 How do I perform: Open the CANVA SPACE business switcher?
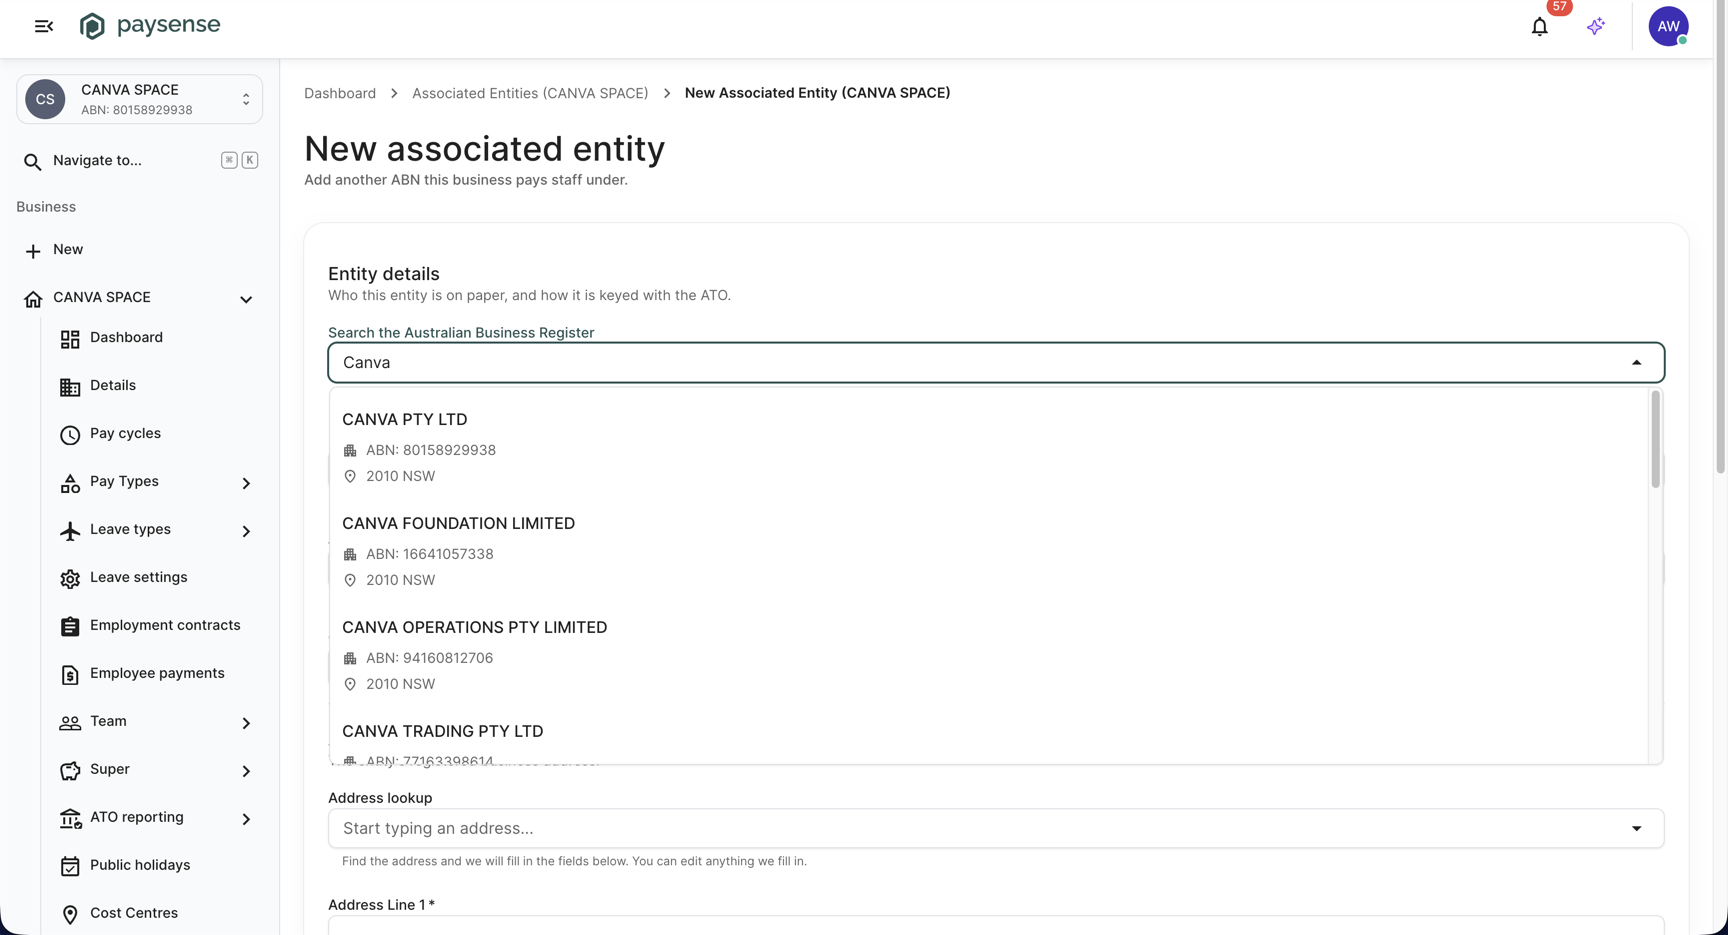coord(139,99)
